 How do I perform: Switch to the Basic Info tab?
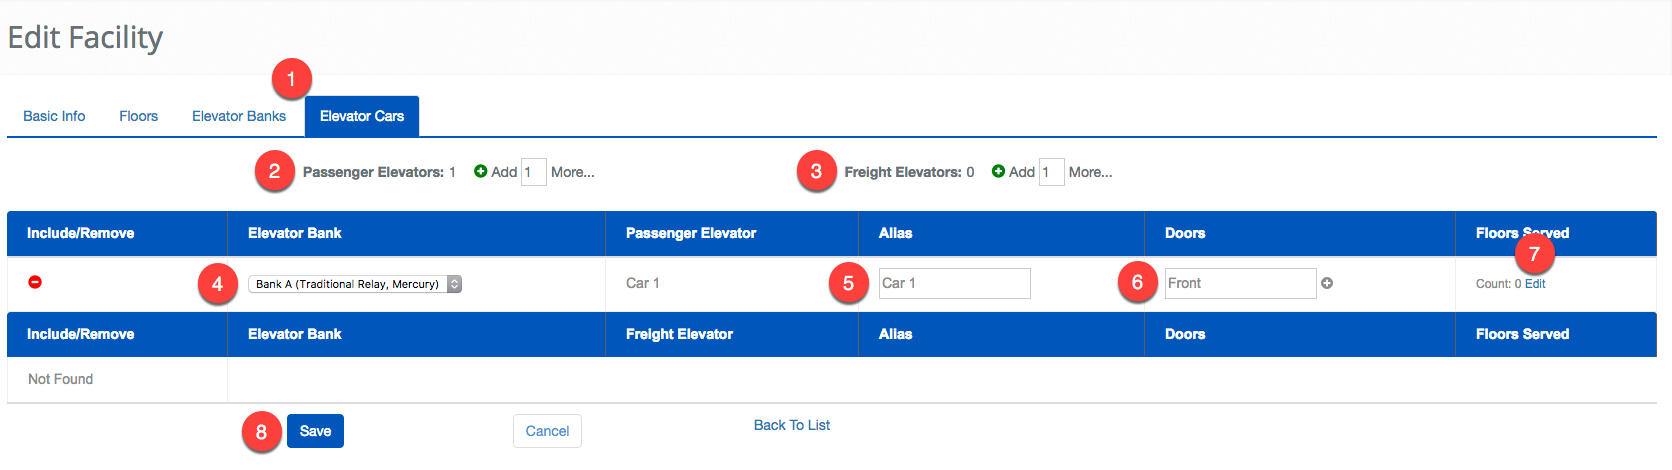point(54,116)
